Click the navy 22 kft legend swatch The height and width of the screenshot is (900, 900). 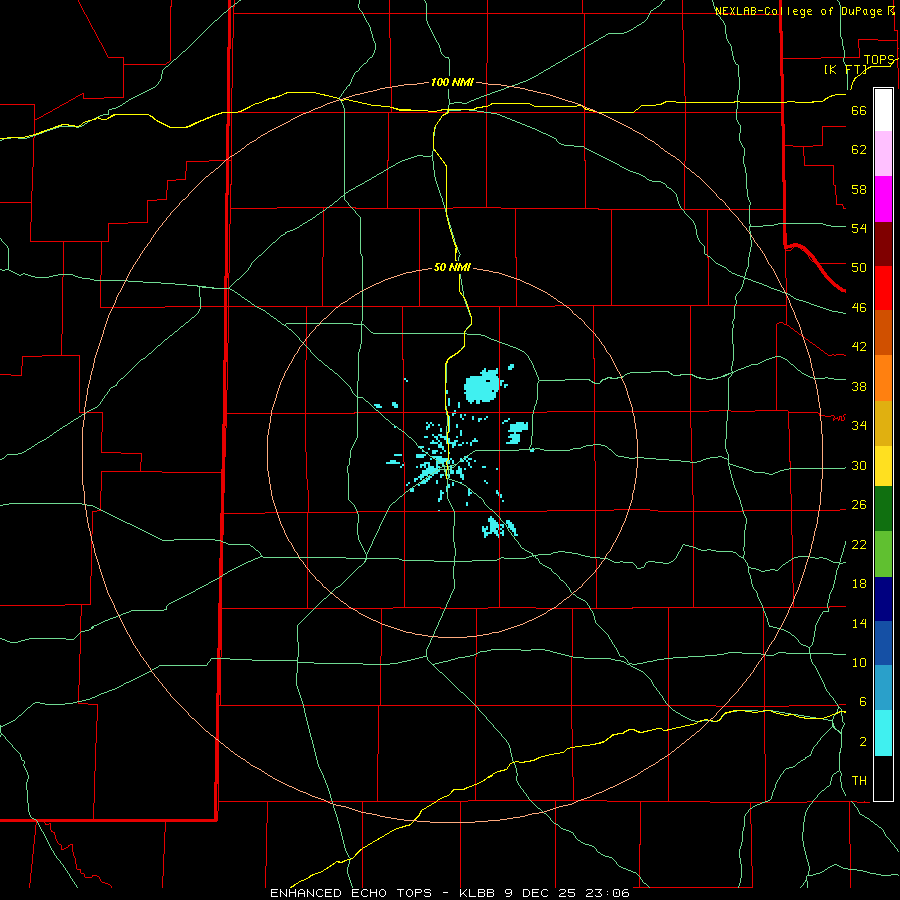(x=883, y=599)
